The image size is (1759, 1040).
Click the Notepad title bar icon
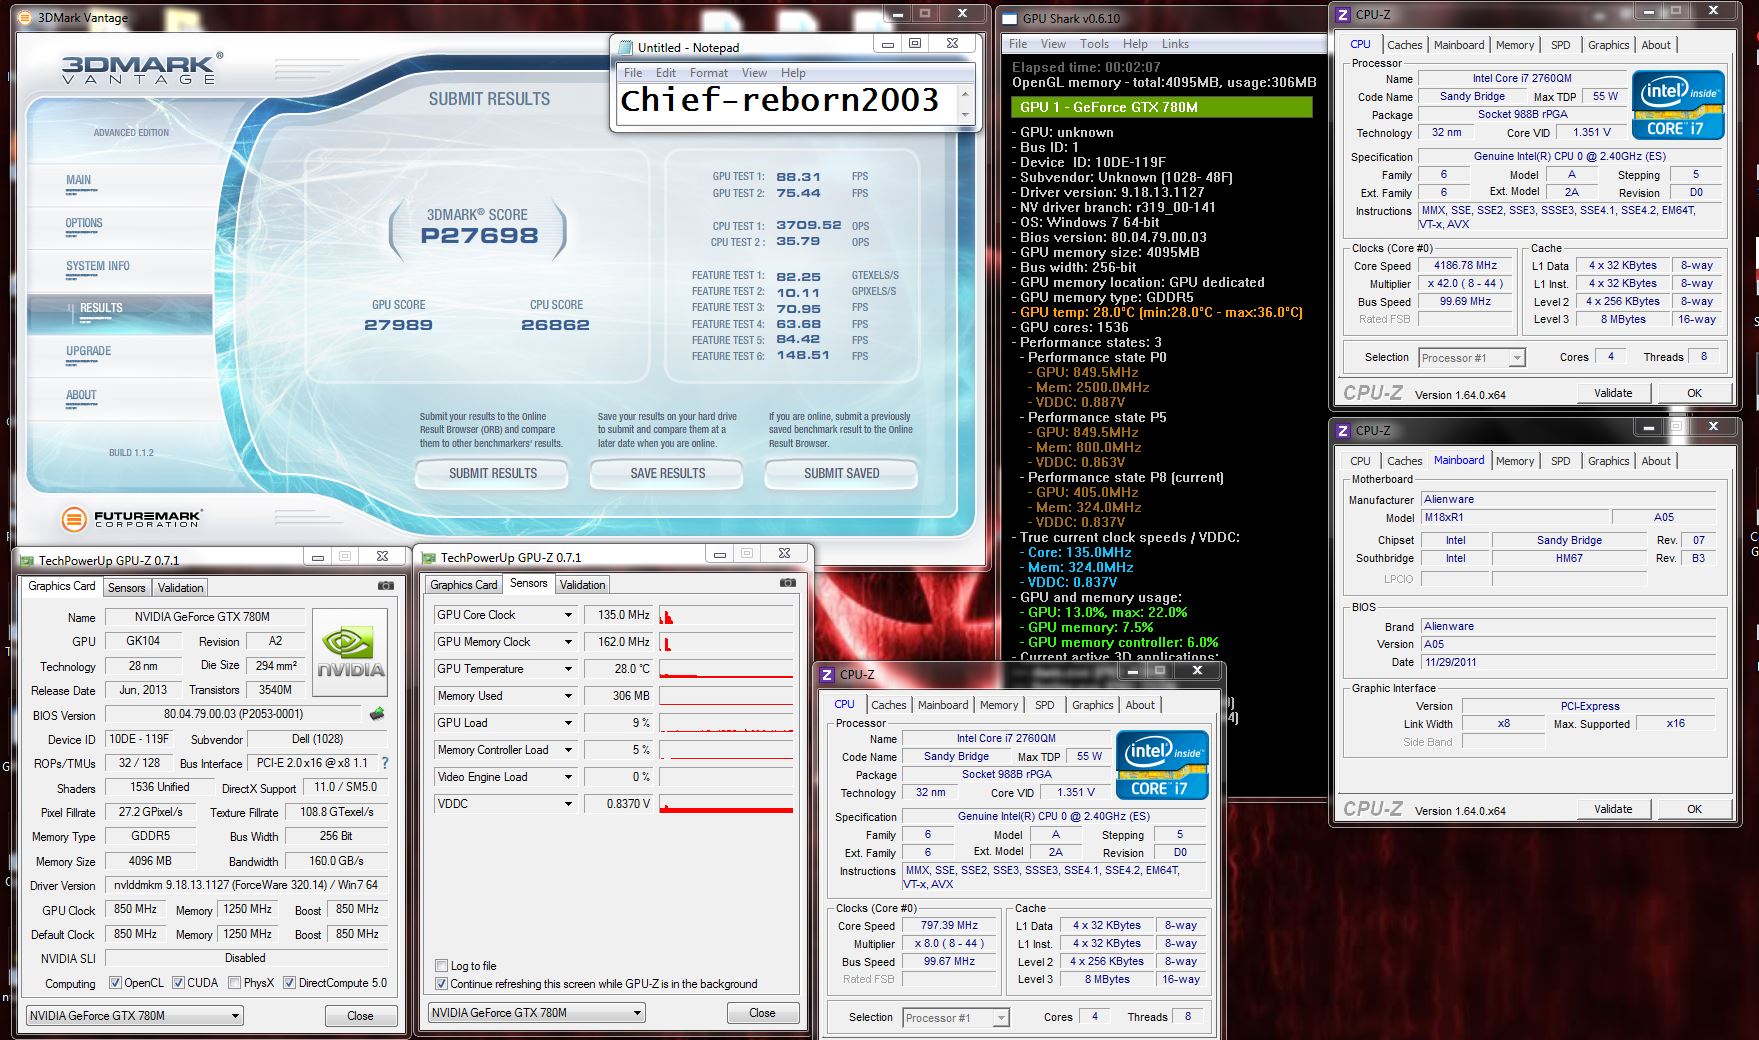[626, 47]
